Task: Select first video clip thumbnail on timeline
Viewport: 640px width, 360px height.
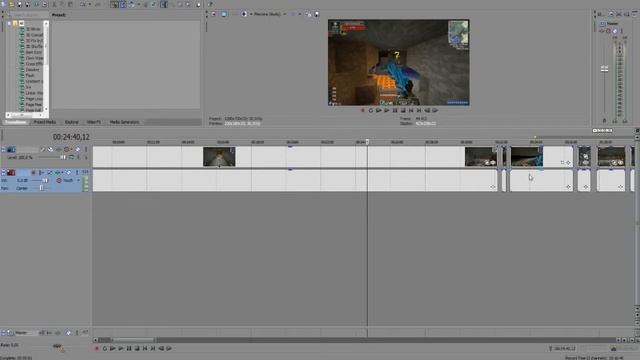Action: [x=219, y=157]
